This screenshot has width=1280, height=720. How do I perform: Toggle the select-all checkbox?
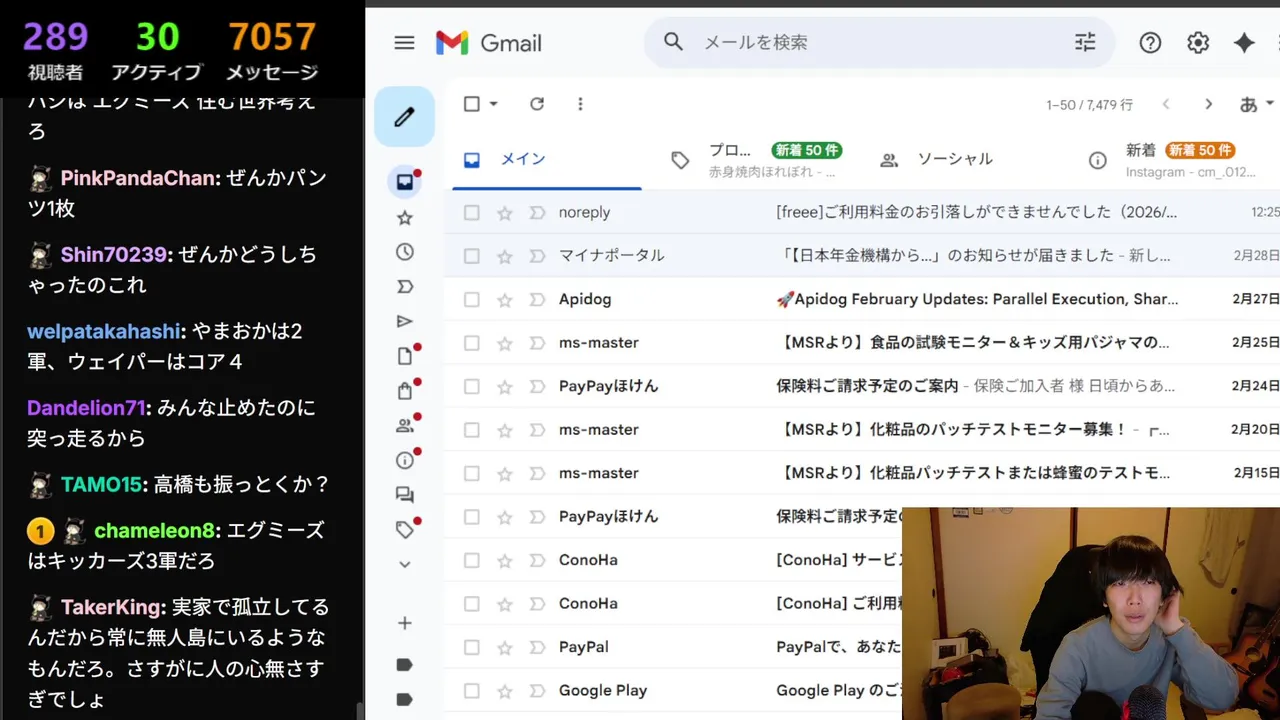(x=472, y=104)
